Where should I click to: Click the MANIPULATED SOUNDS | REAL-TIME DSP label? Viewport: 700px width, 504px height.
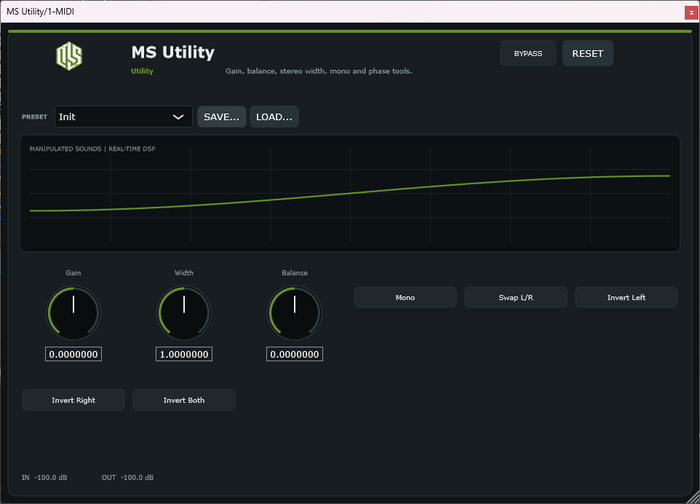(x=92, y=149)
